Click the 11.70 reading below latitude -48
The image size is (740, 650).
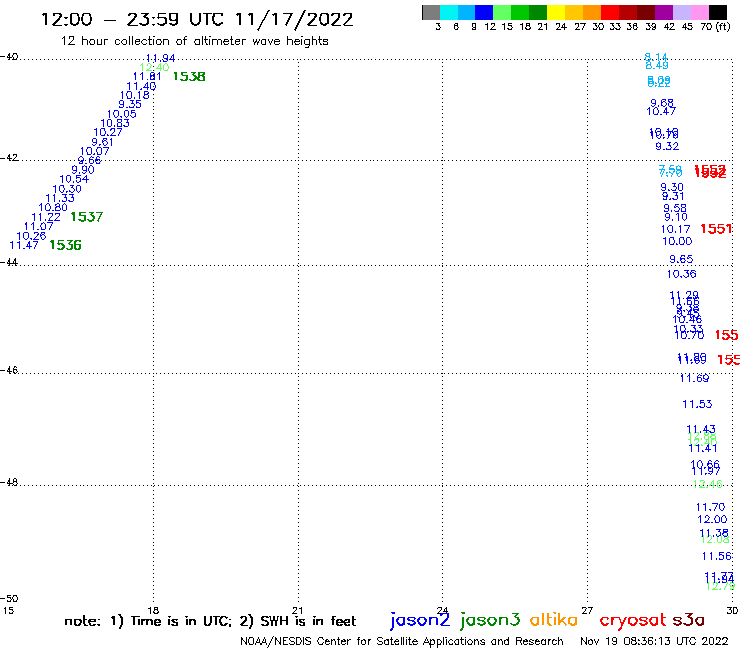710,507
